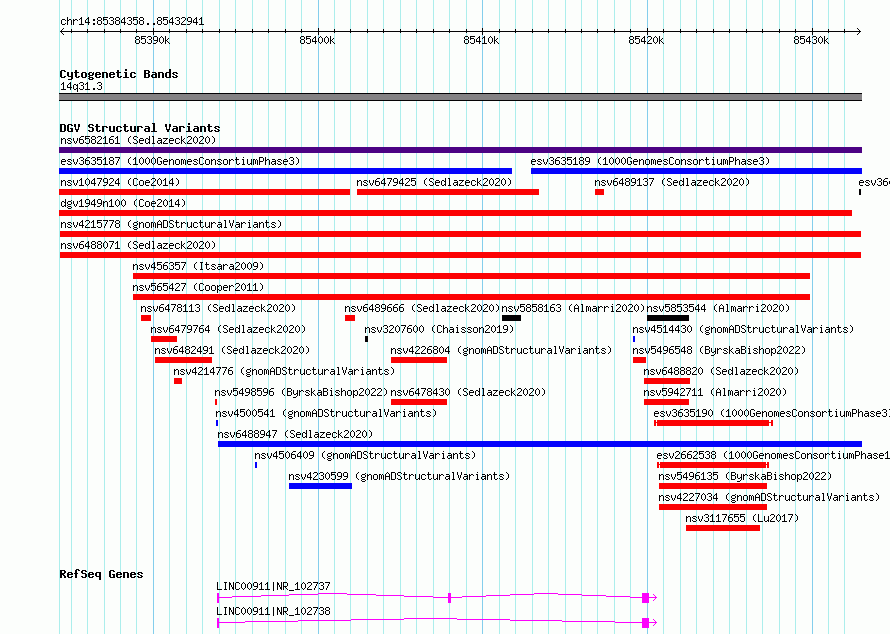Open nsv4500541 (gnomADStructuralVariants) label

[x=326, y=413]
